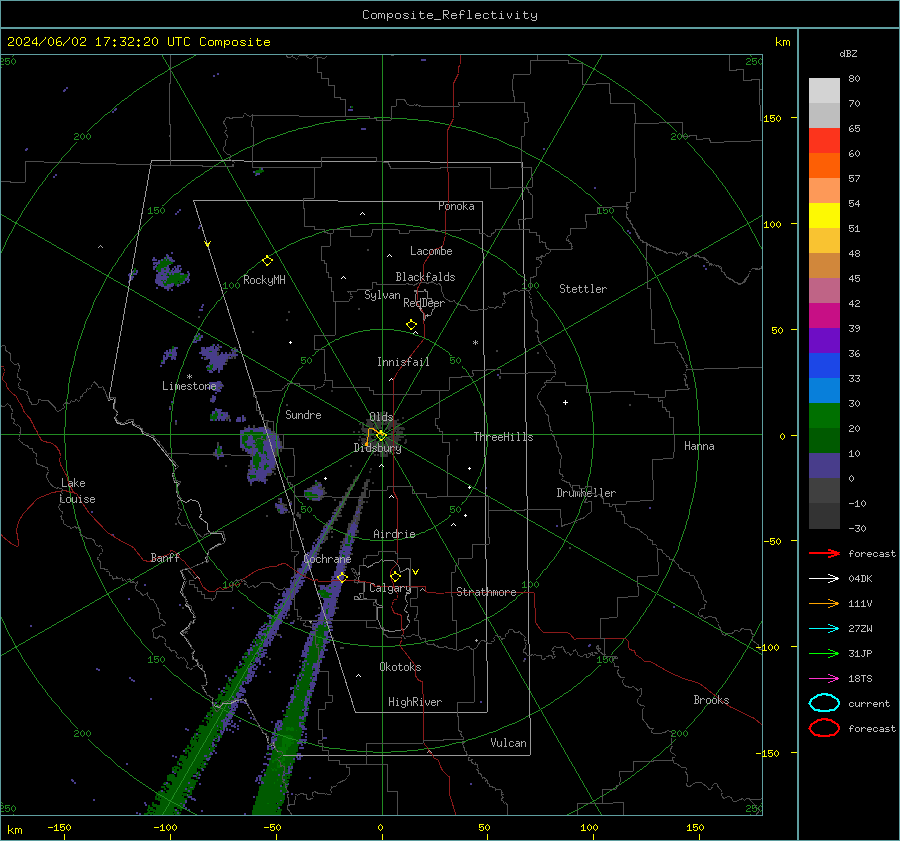
Task: Click the red forecast arrow in legend
Action: pyautogui.click(x=824, y=553)
